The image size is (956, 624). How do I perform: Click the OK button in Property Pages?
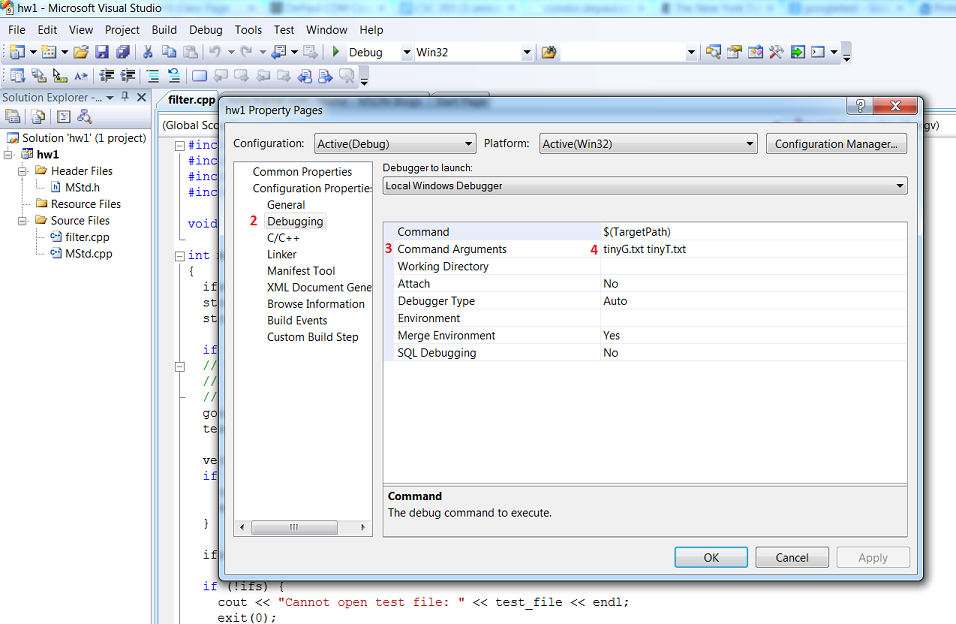[x=710, y=557]
